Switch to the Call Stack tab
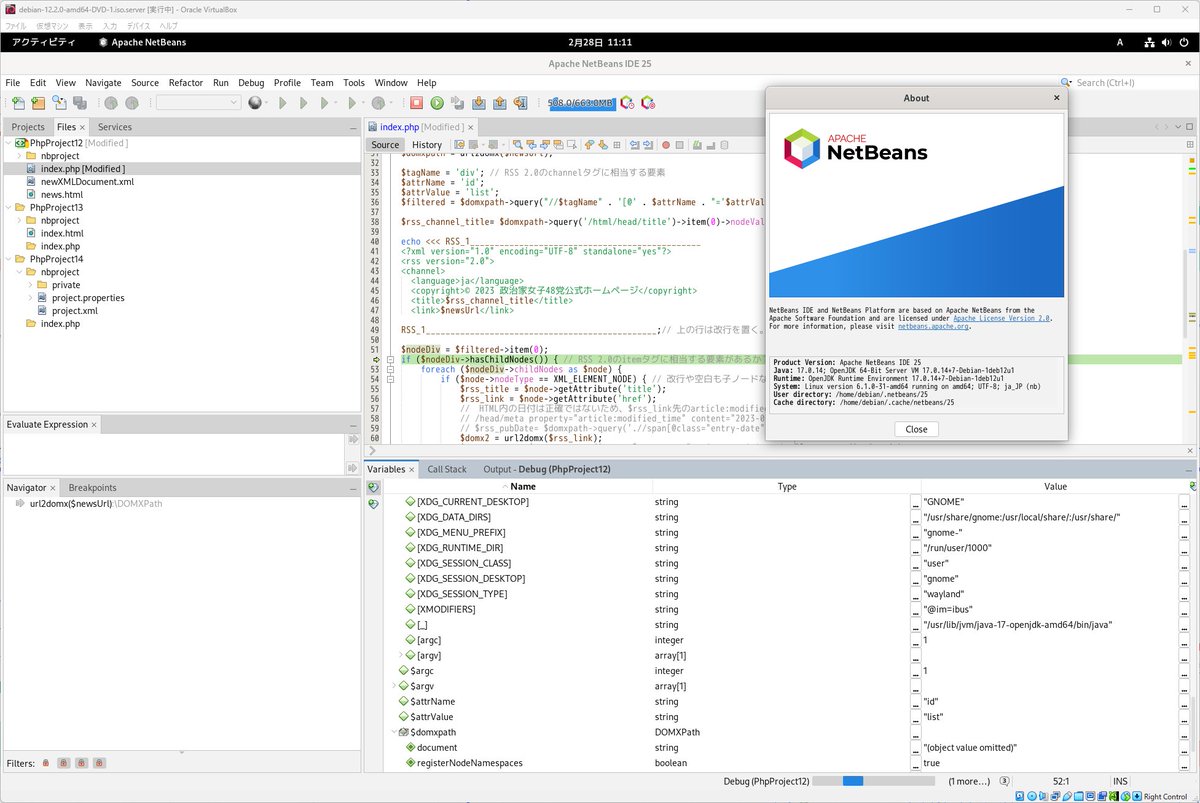1200x803 pixels. point(447,469)
